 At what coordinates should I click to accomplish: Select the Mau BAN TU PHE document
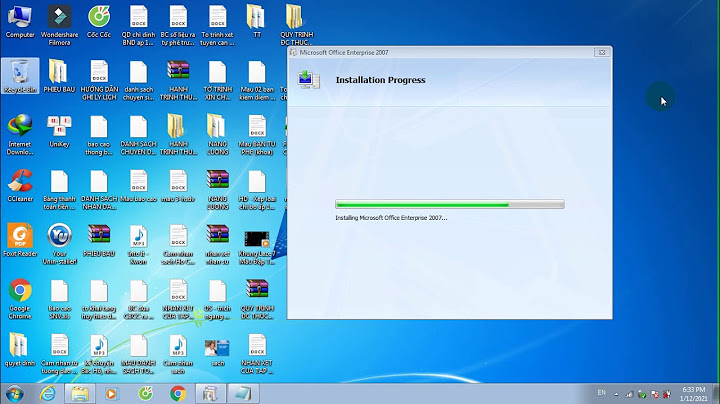click(x=257, y=135)
